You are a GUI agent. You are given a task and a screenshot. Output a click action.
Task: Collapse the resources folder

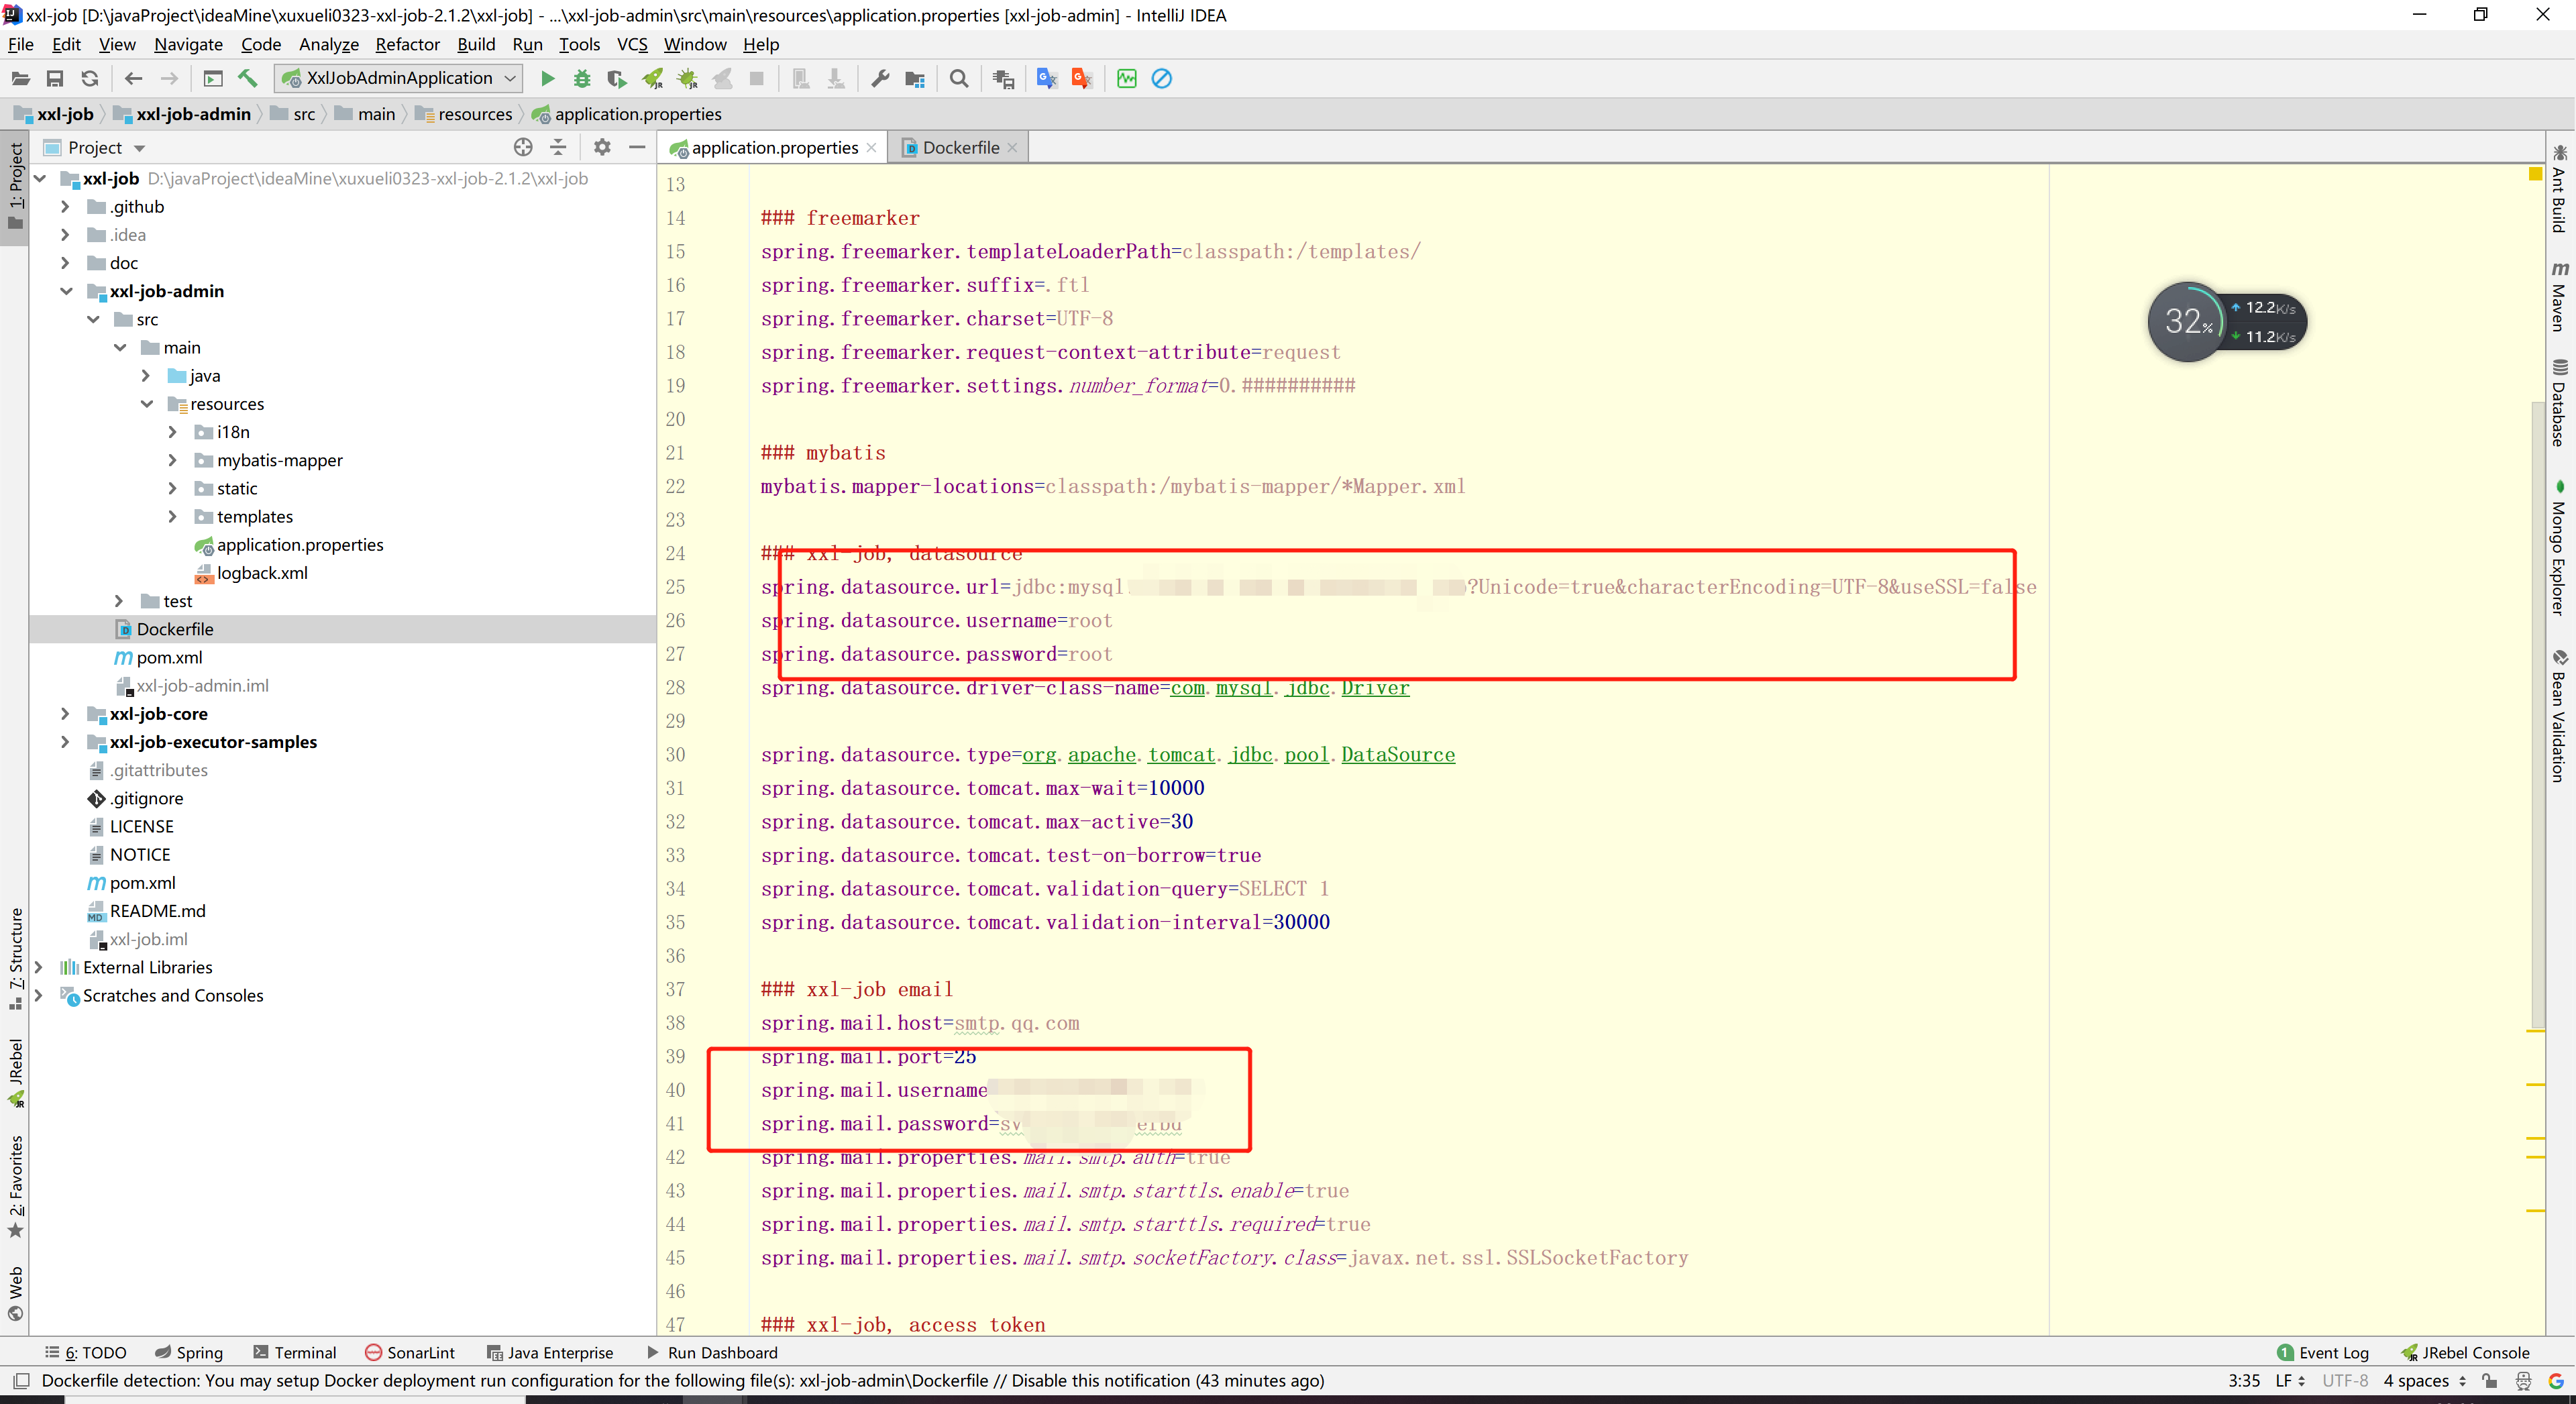[147, 404]
